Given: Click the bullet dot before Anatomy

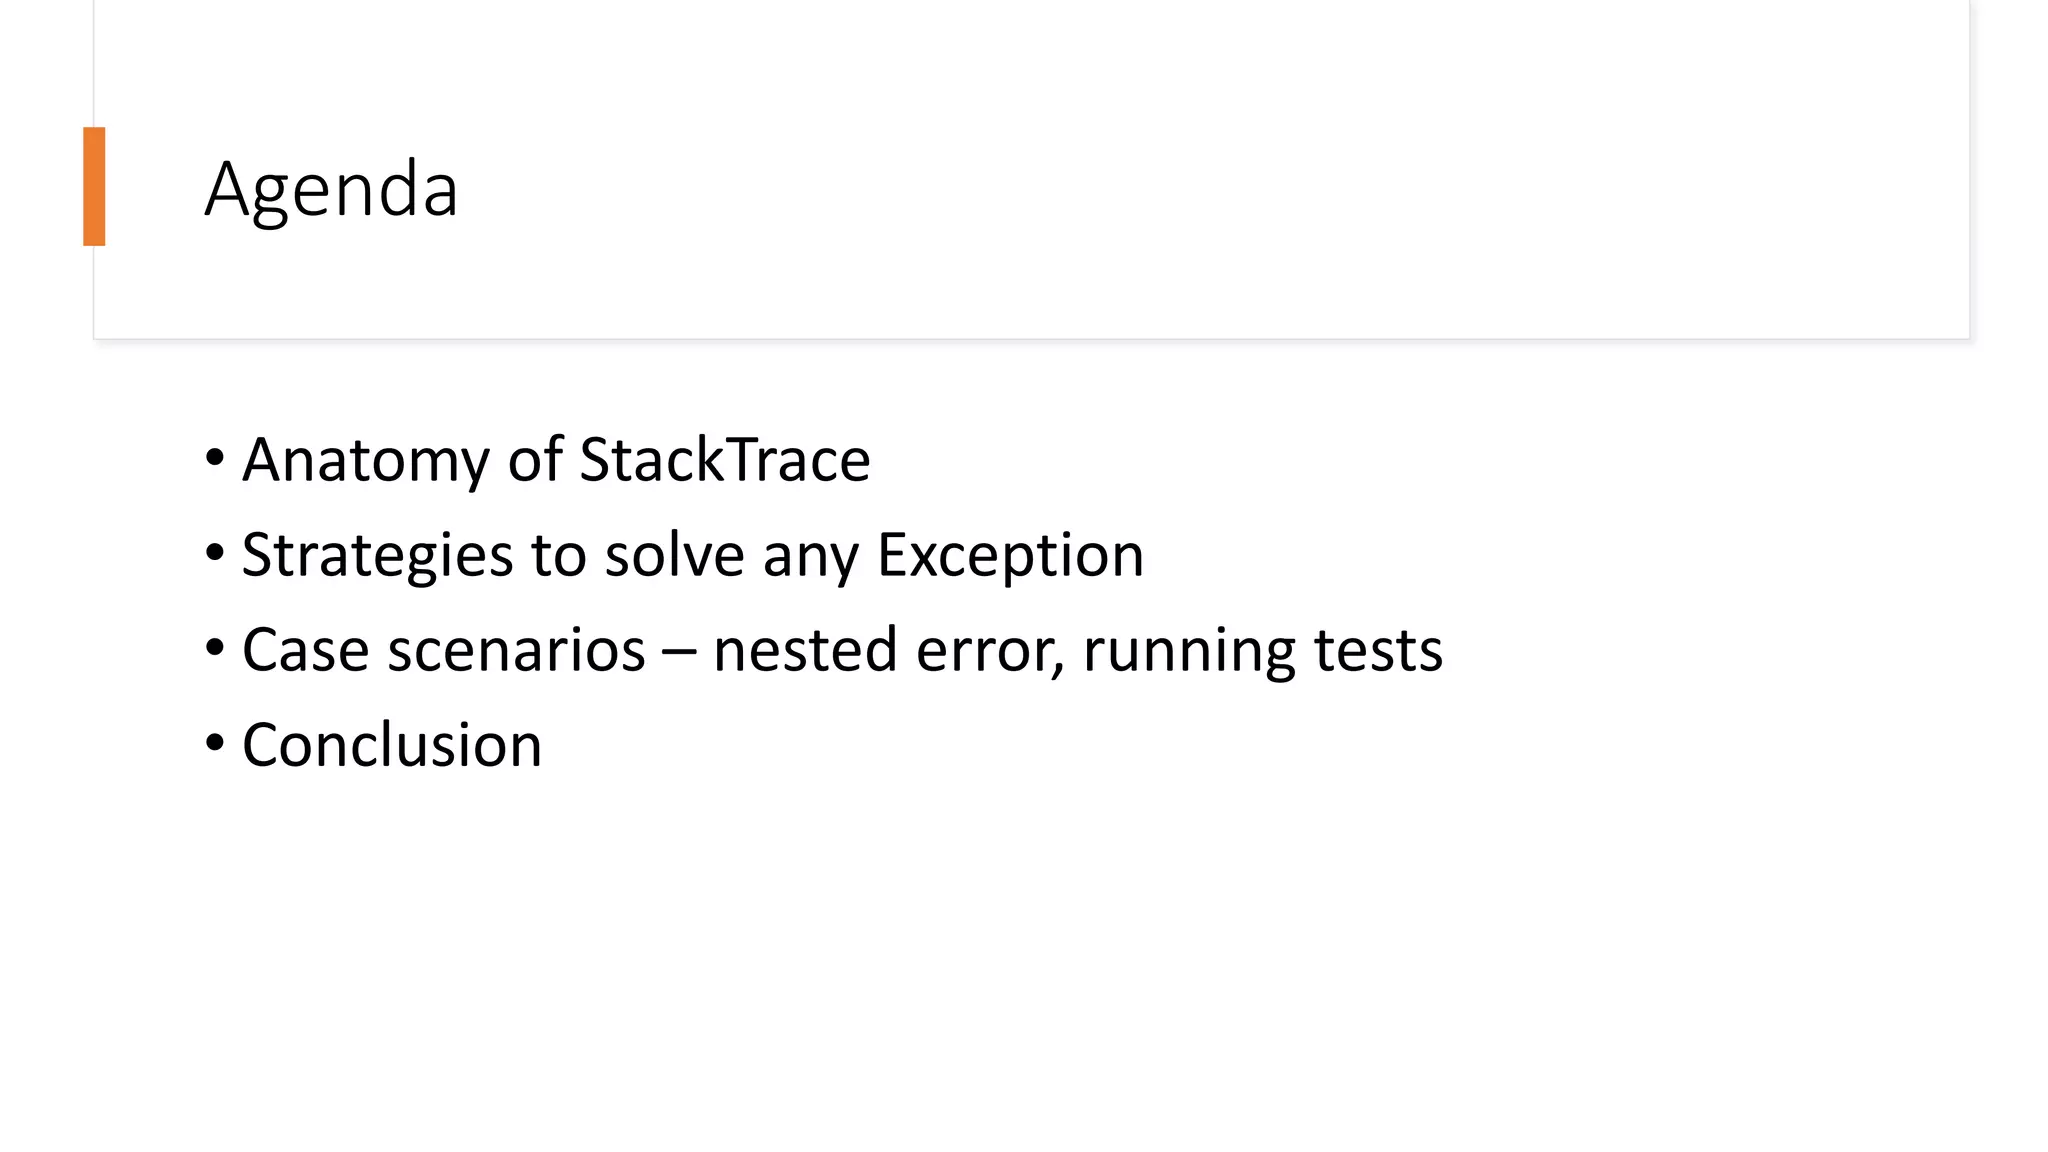Looking at the screenshot, I should coord(214,459).
